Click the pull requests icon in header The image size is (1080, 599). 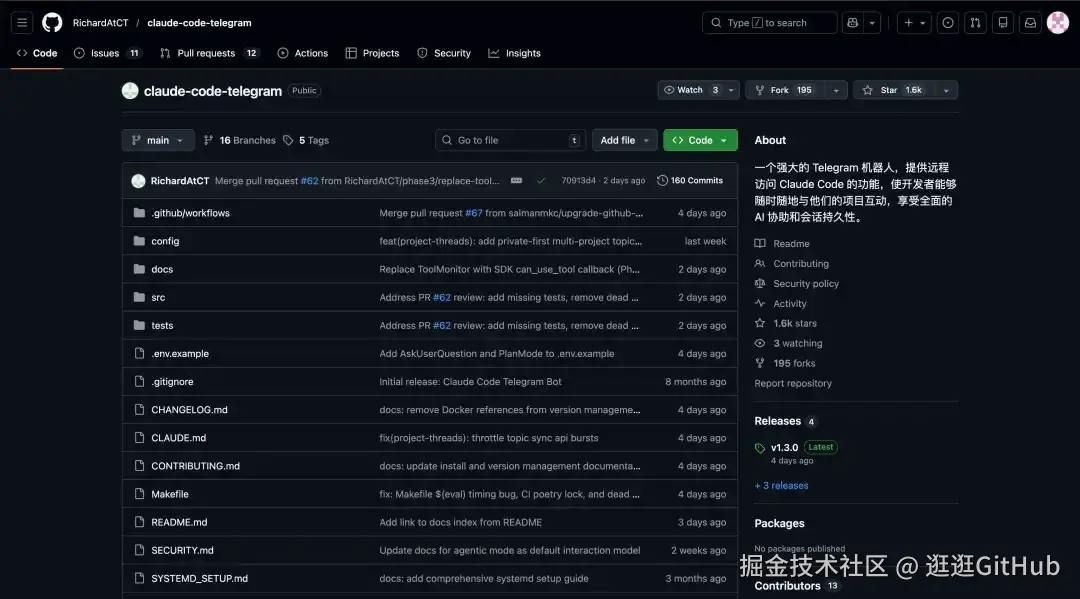click(x=975, y=23)
